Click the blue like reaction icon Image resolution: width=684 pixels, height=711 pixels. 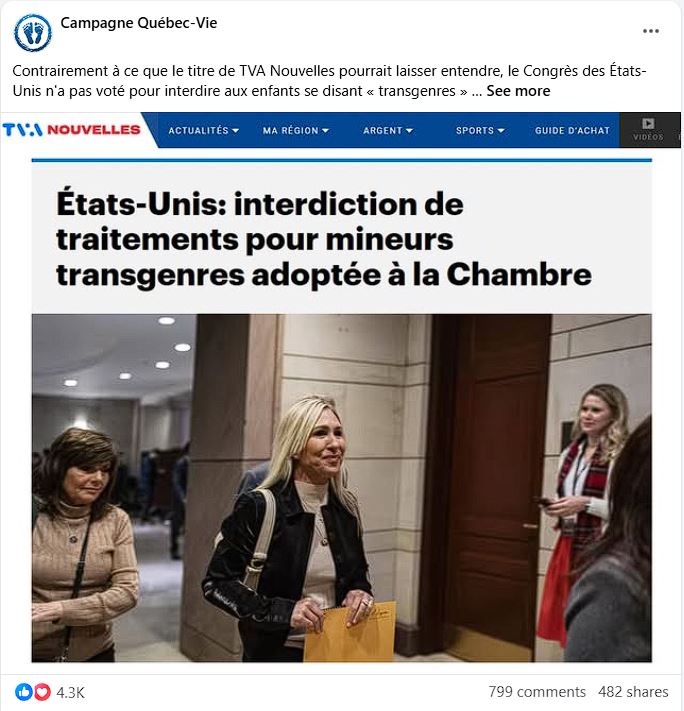[24, 692]
